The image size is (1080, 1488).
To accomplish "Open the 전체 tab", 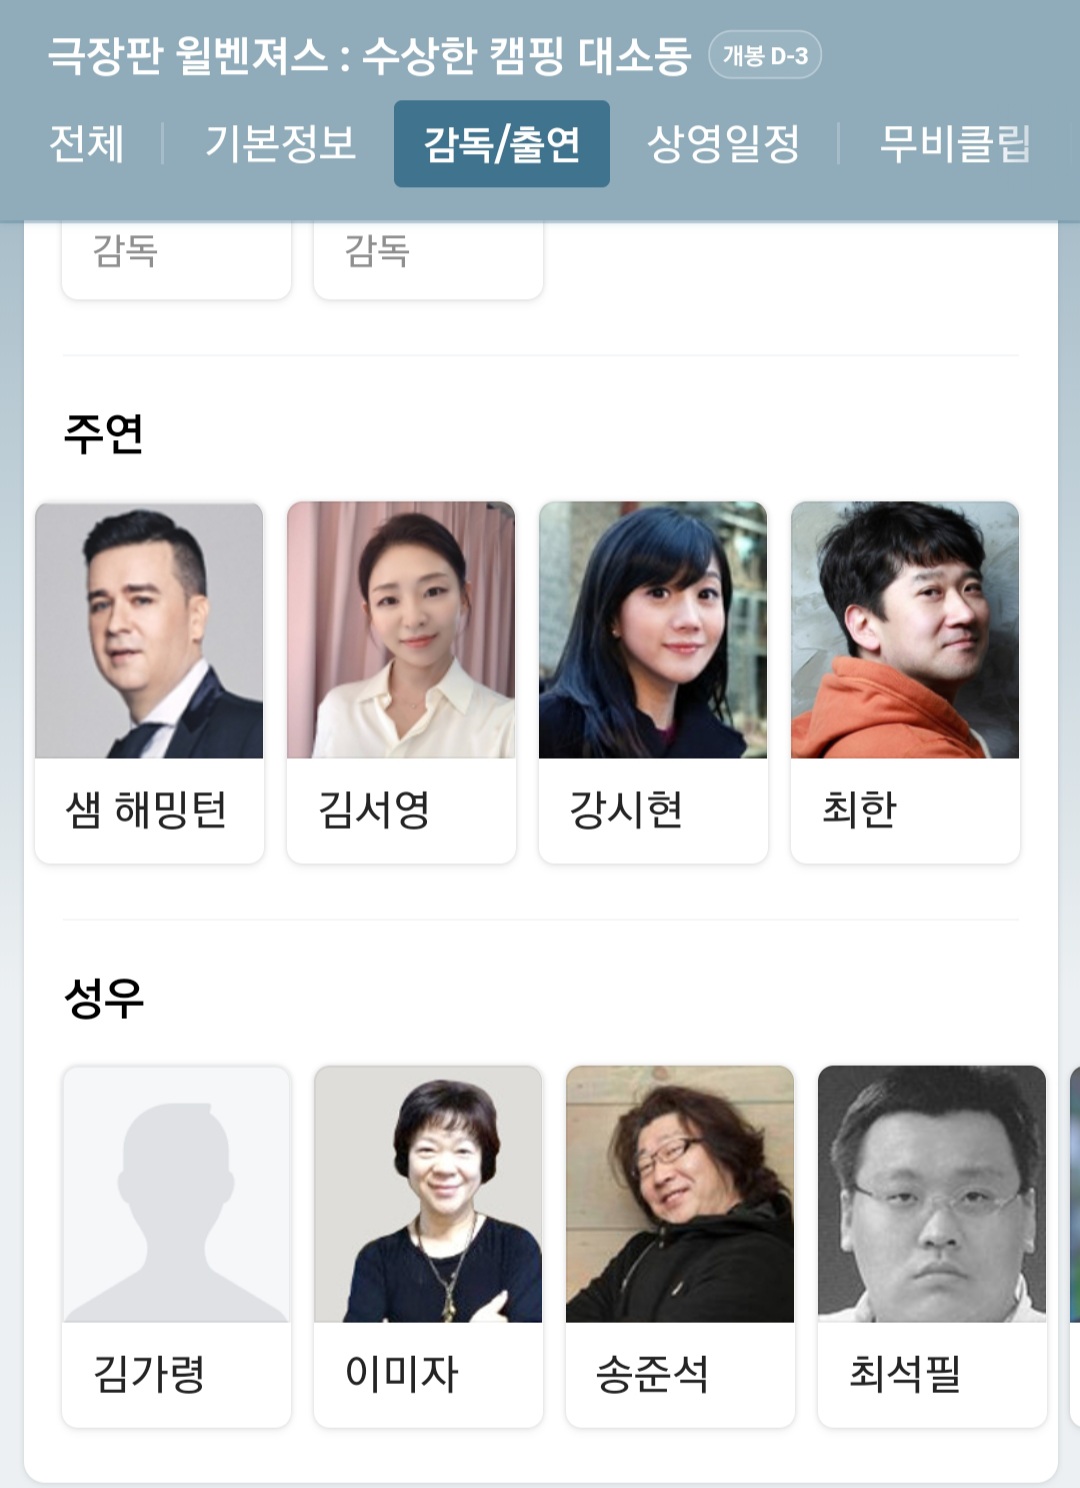I will (87, 143).
